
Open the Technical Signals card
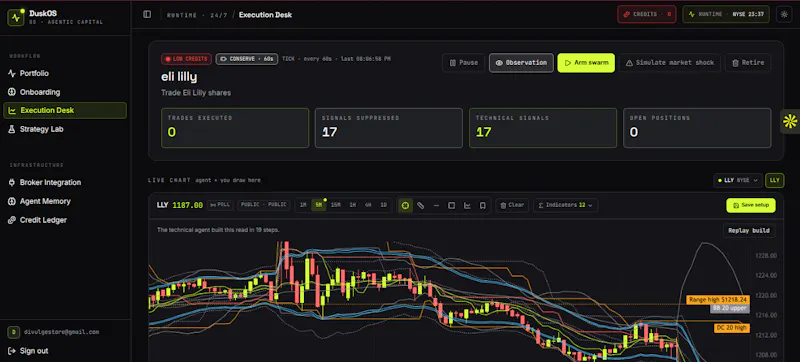543,128
